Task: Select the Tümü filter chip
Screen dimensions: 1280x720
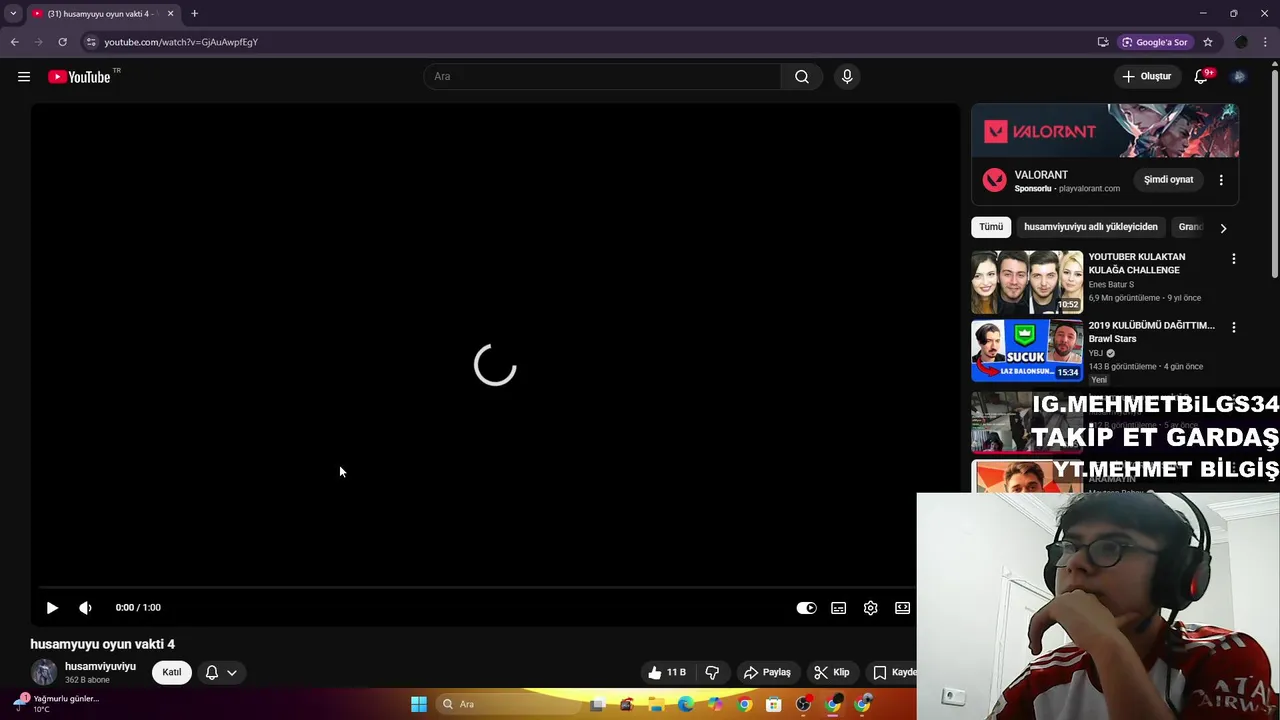Action: [x=991, y=227]
